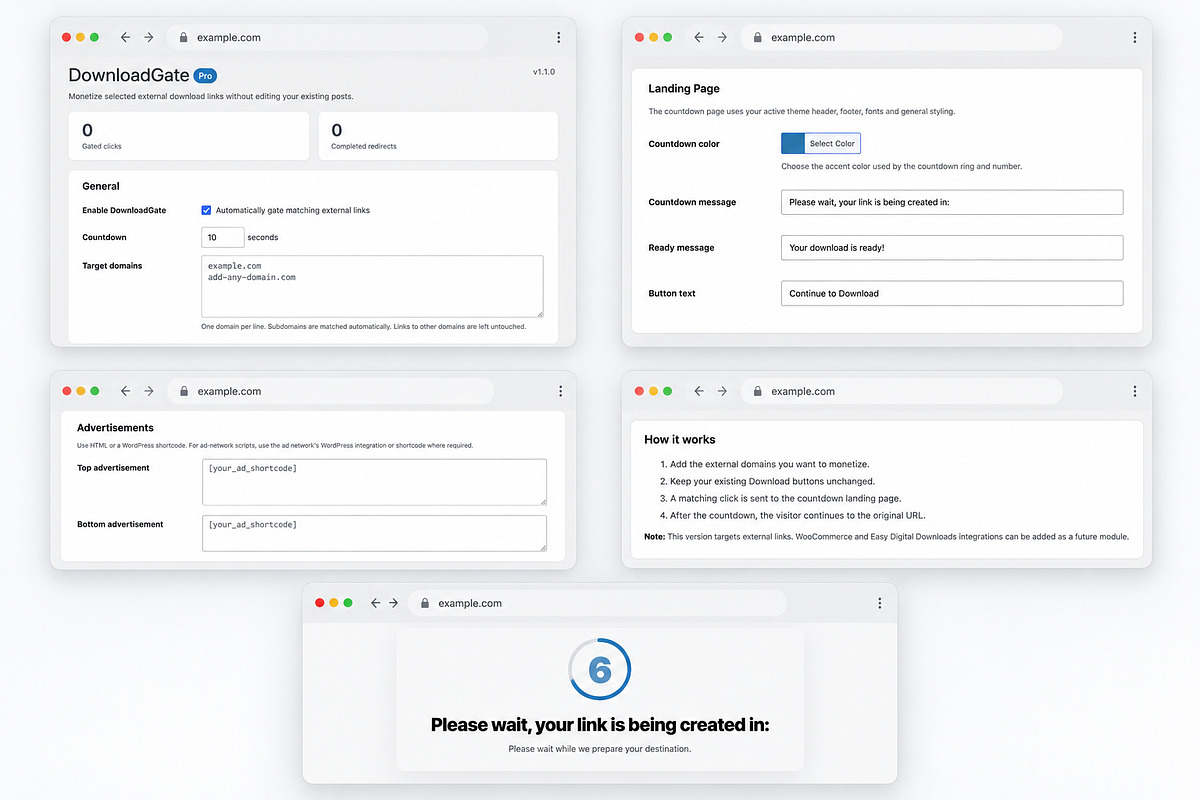Click the 'Landing Page' heading
This screenshot has height=800, width=1200.
click(684, 89)
